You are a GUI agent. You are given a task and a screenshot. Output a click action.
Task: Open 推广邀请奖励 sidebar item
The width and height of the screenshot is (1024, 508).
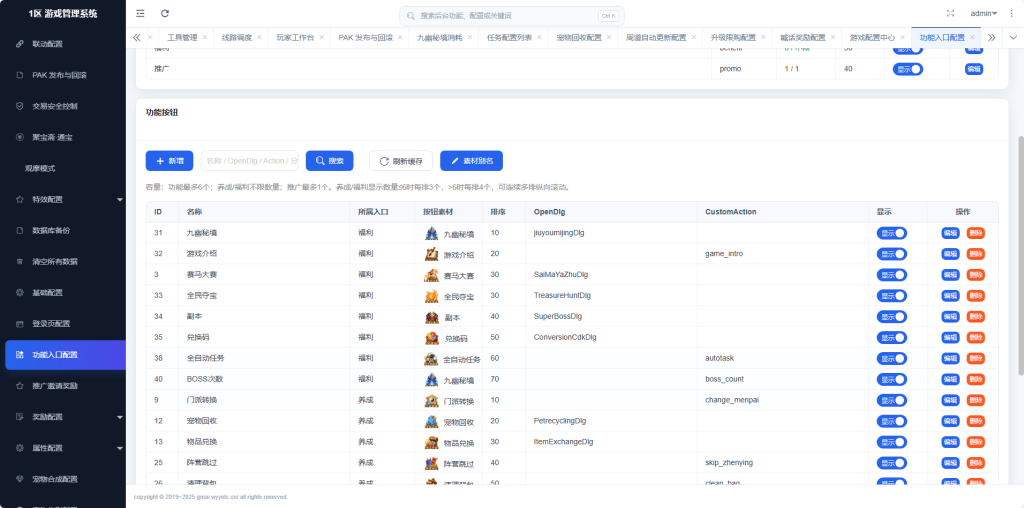click(x=63, y=386)
